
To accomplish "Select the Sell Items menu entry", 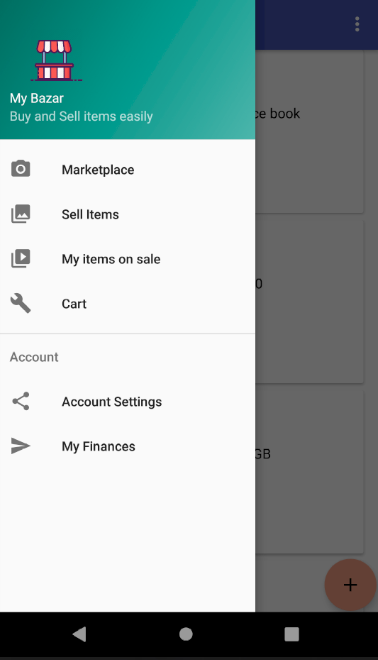I will pos(128,214).
